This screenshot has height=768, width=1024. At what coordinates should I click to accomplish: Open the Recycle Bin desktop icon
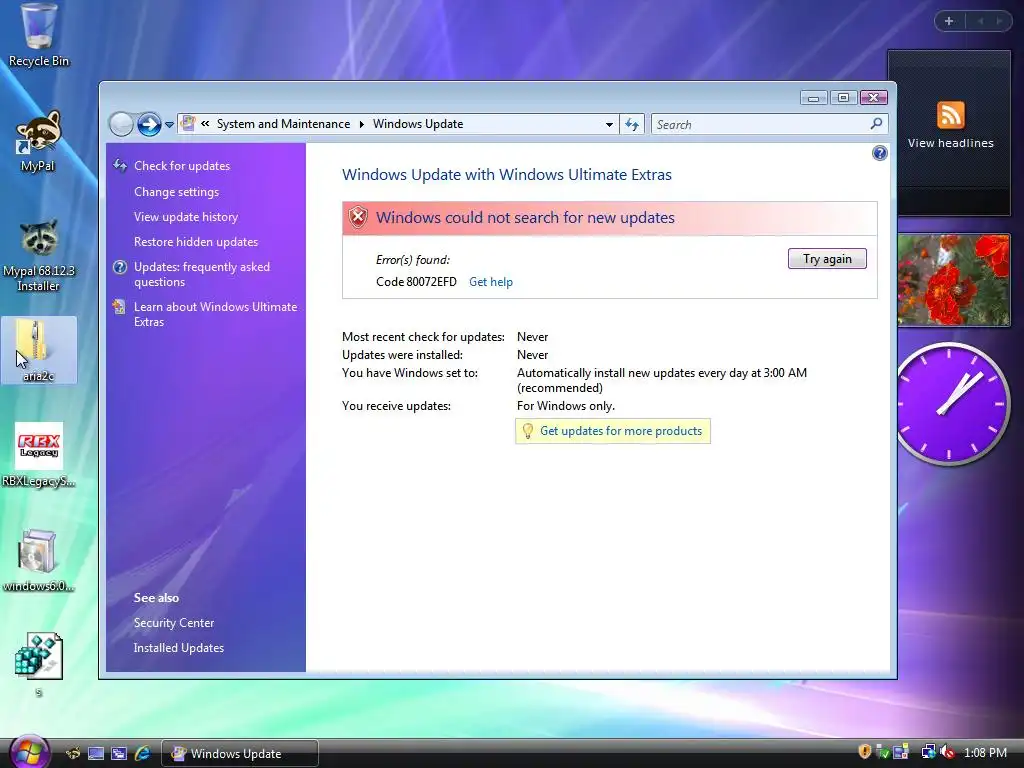[x=39, y=36]
